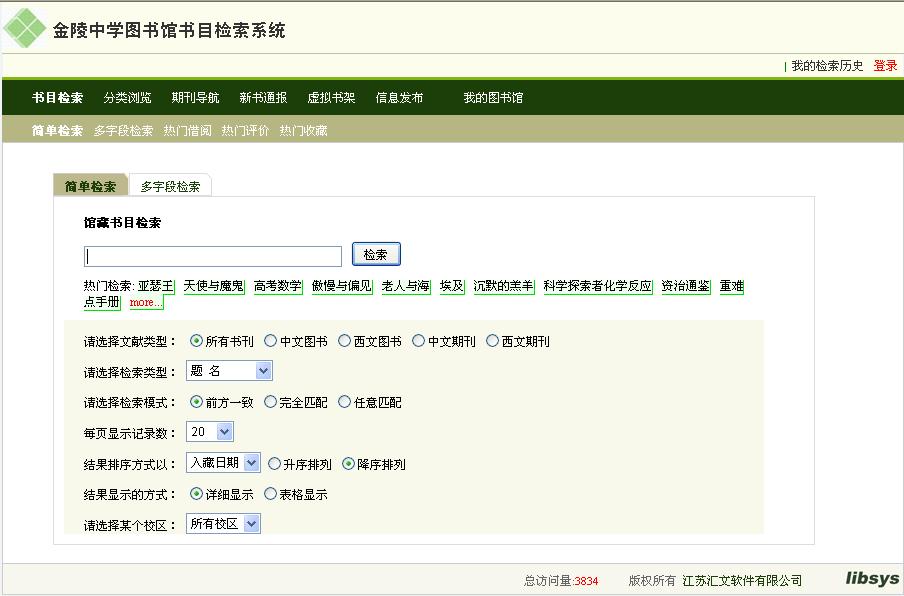
Task: Switch to the 简单检索 tab
Action: coord(91,186)
